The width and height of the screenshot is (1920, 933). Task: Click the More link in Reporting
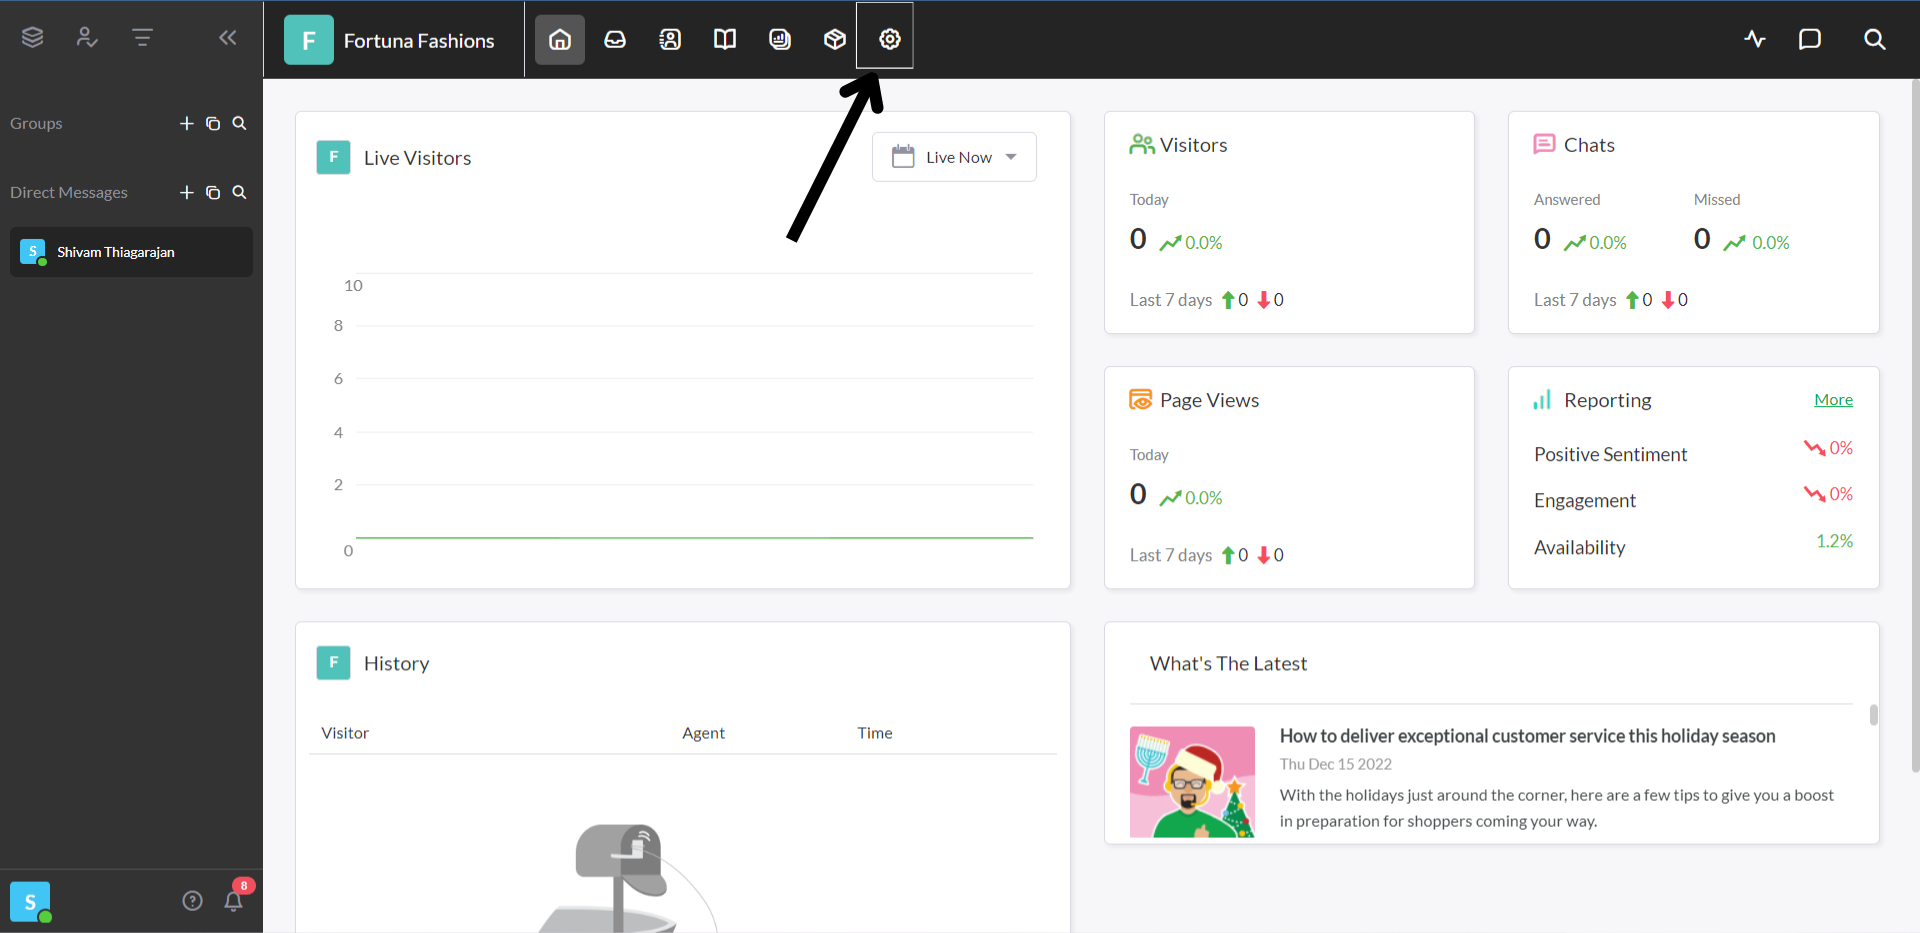1833,400
